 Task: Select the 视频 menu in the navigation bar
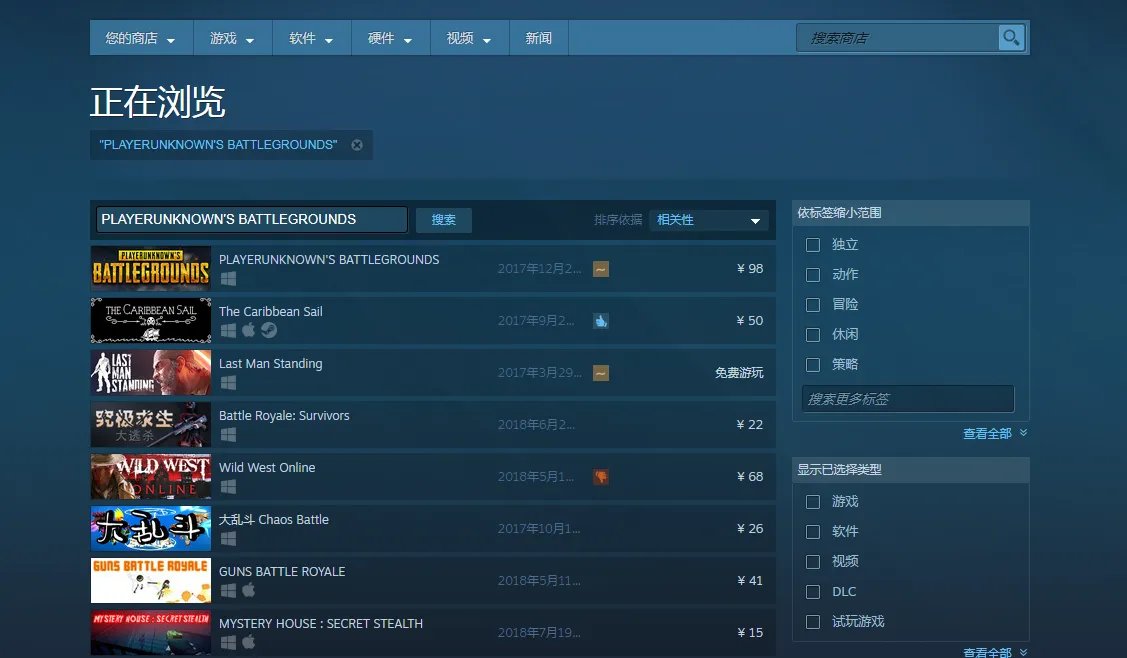[x=469, y=37]
